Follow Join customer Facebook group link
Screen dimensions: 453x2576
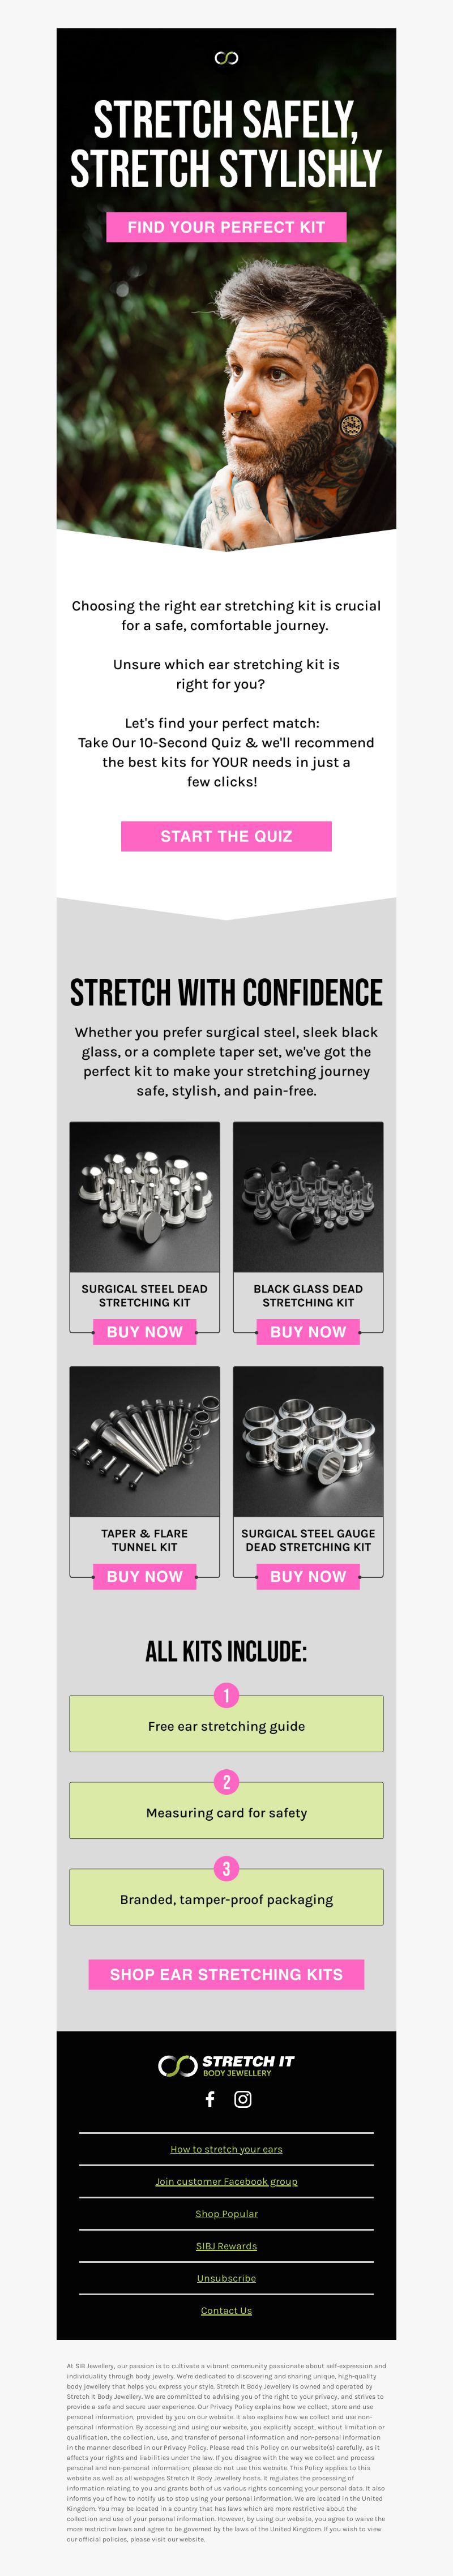(x=226, y=2181)
